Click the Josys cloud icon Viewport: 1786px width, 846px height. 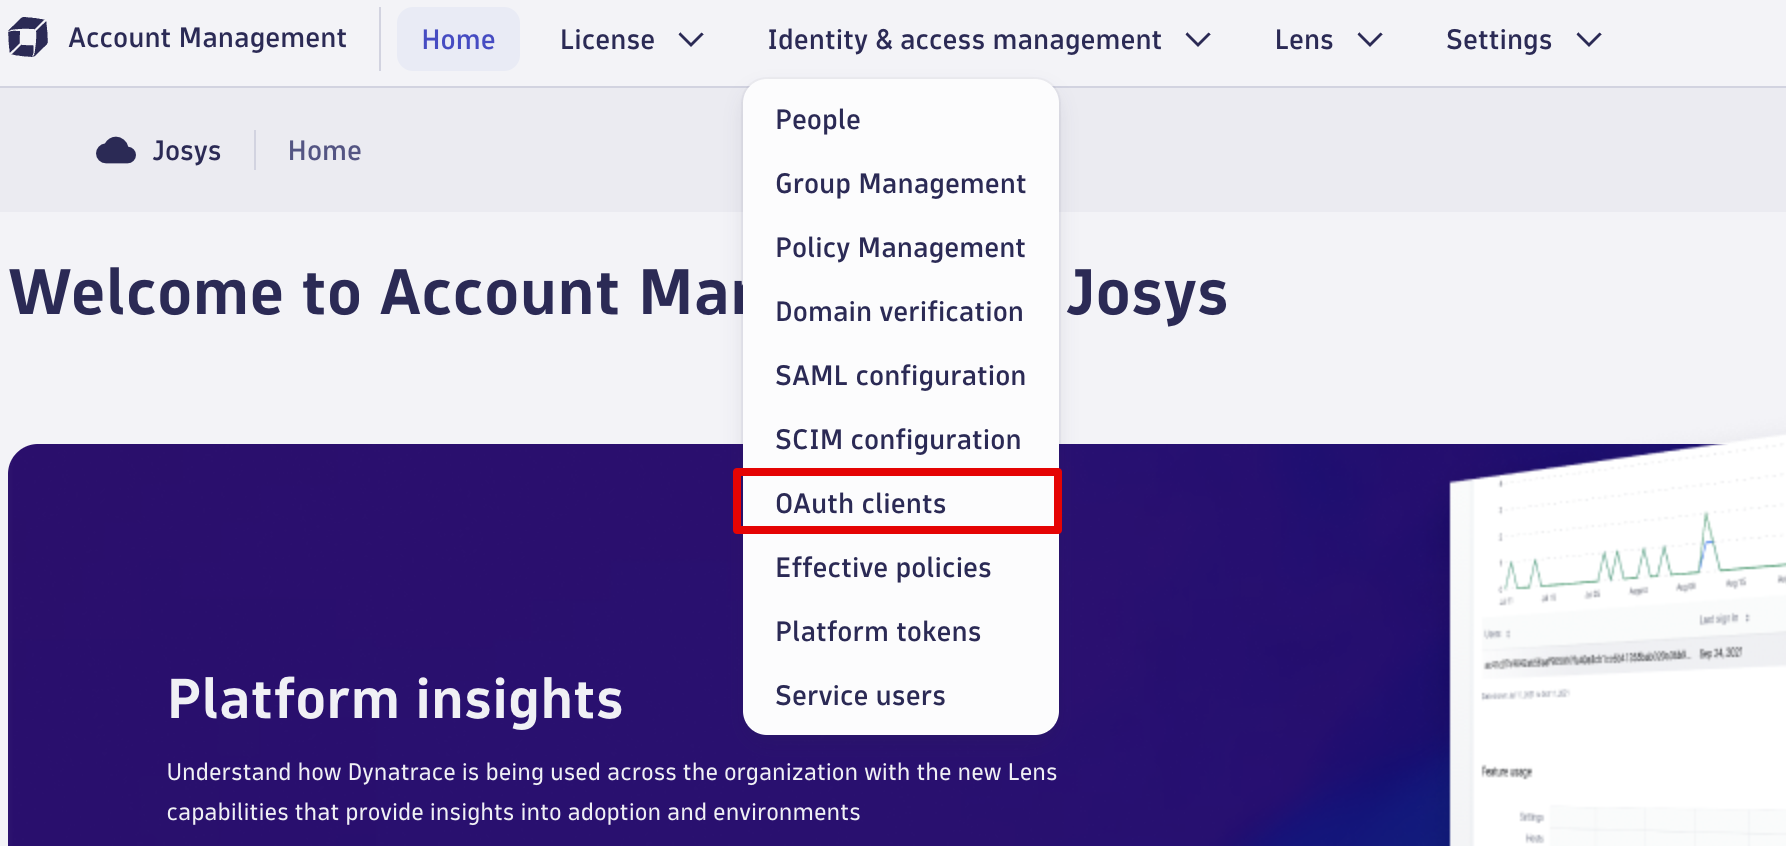116,151
